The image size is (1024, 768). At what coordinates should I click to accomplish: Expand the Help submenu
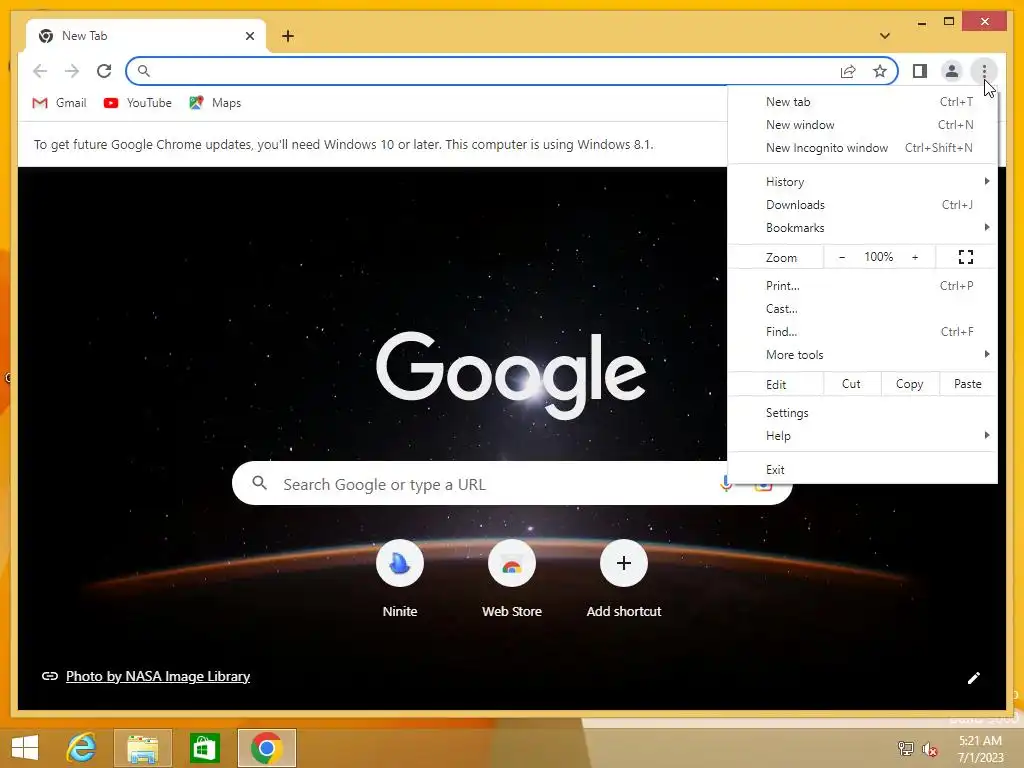[862, 436]
